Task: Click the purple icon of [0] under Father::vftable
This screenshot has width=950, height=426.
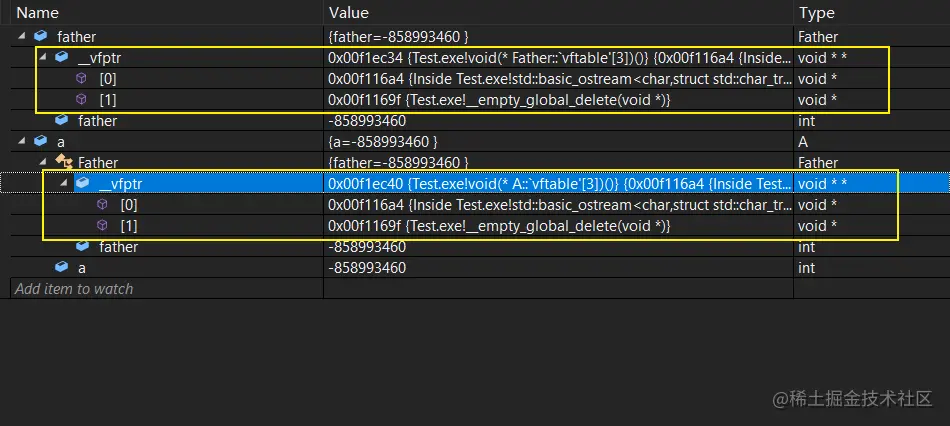Action: [81, 78]
